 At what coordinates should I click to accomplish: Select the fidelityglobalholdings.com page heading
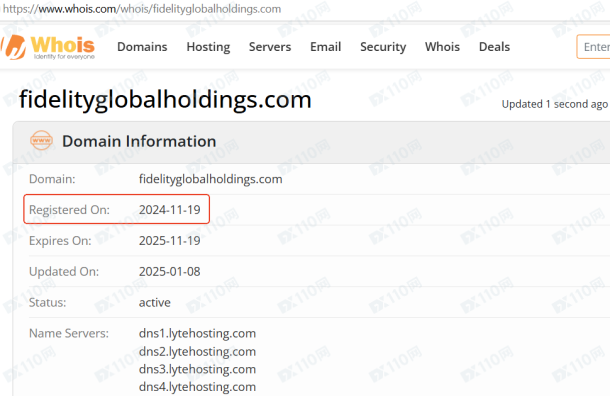click(165, 100)
